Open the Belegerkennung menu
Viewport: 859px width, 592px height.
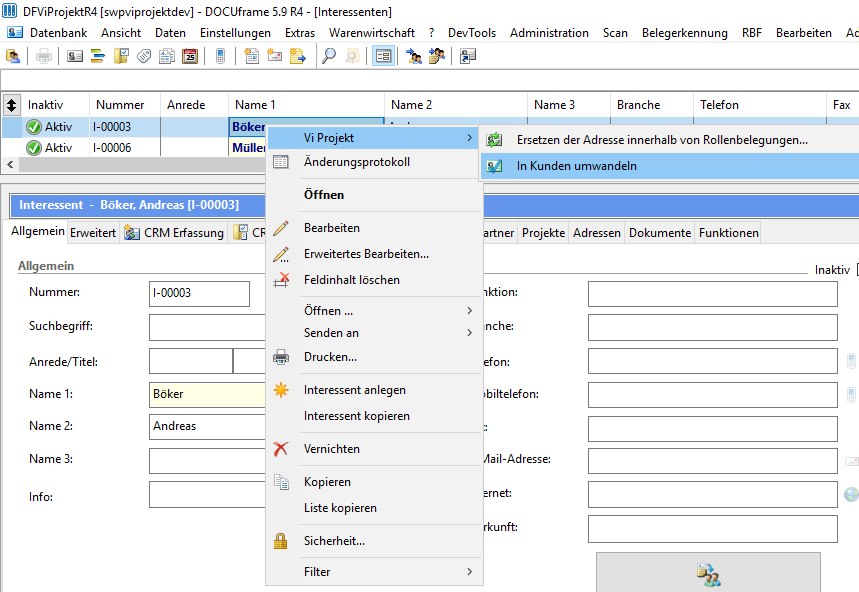coord(684,33)
